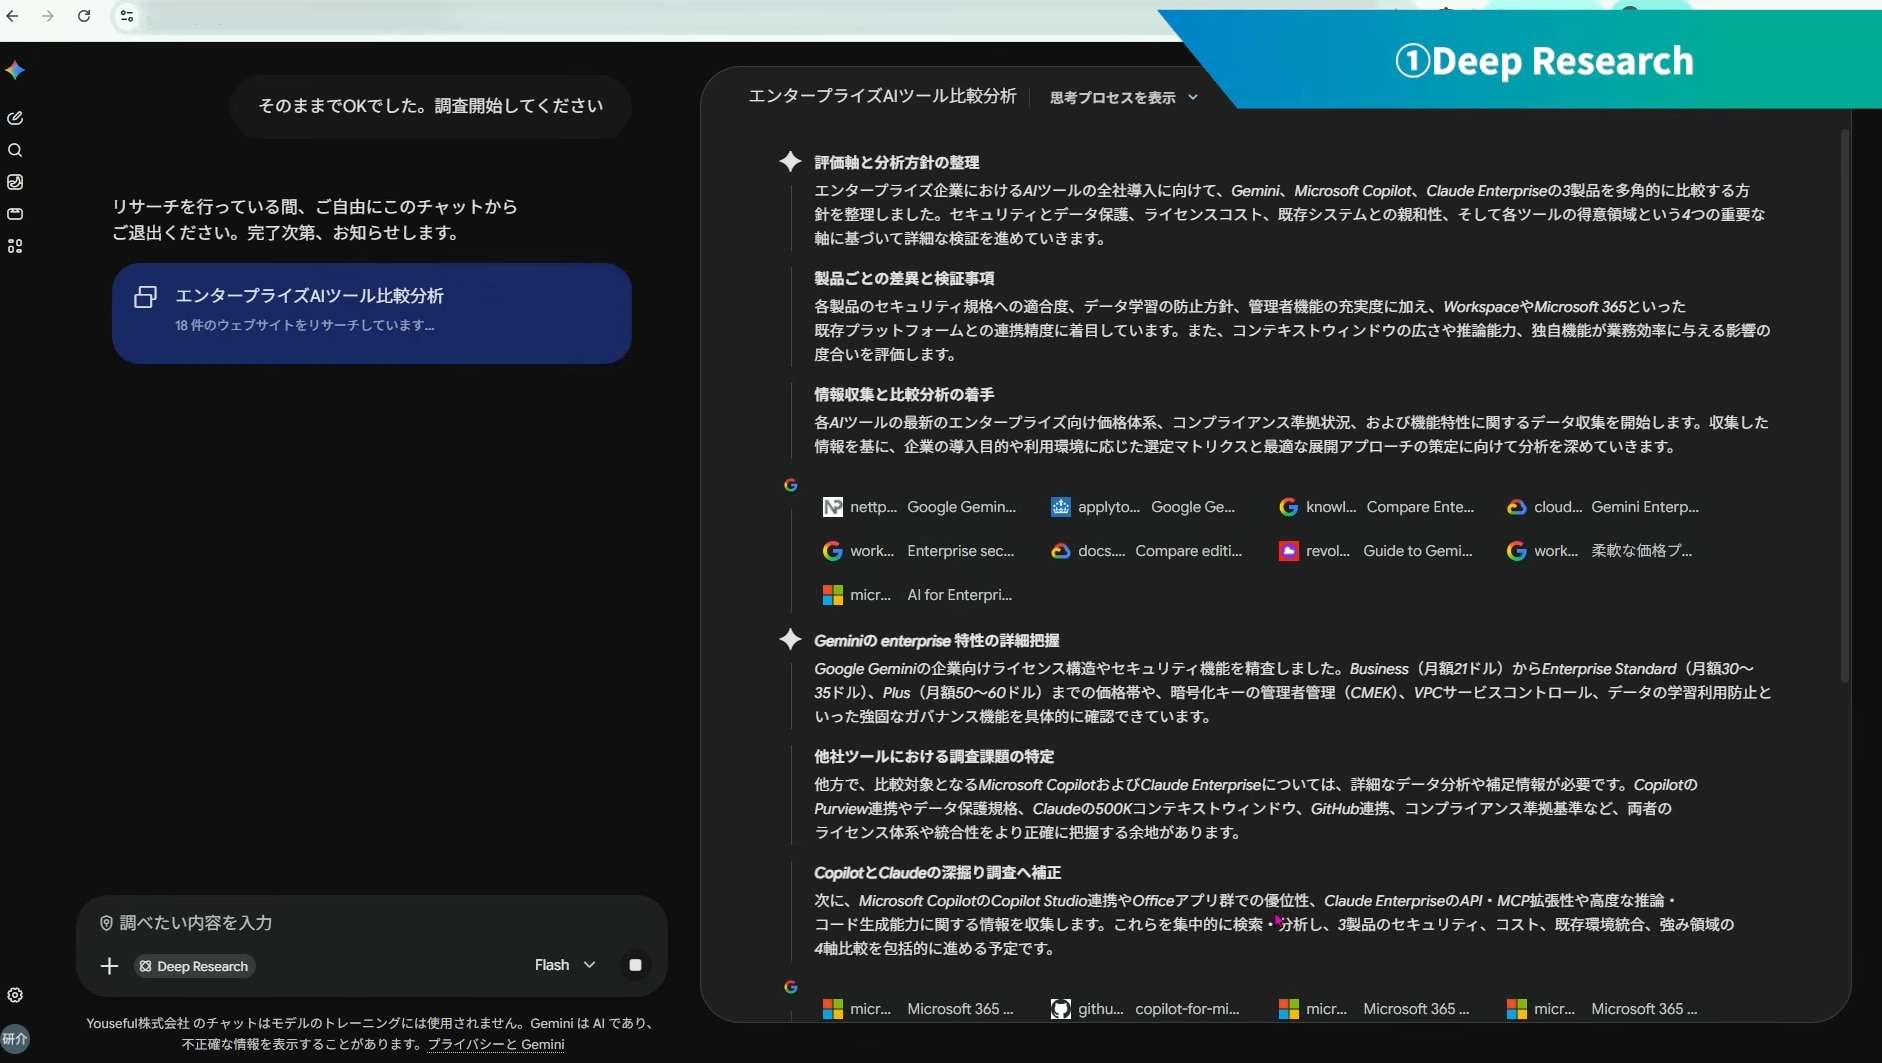Click the user avatar at sidebar bottom
Viewport: 1882px width, 1063px height.
(15, 1039)
